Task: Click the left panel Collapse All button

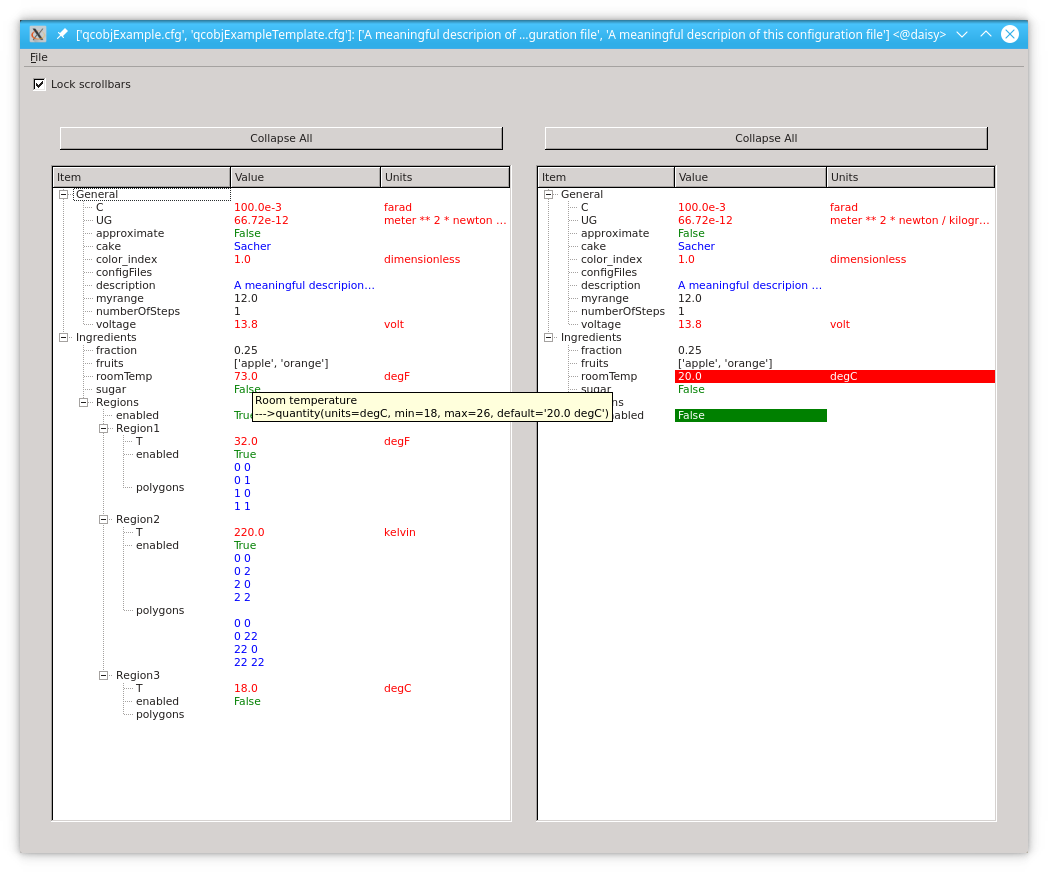Action: [x=281, y=138]
